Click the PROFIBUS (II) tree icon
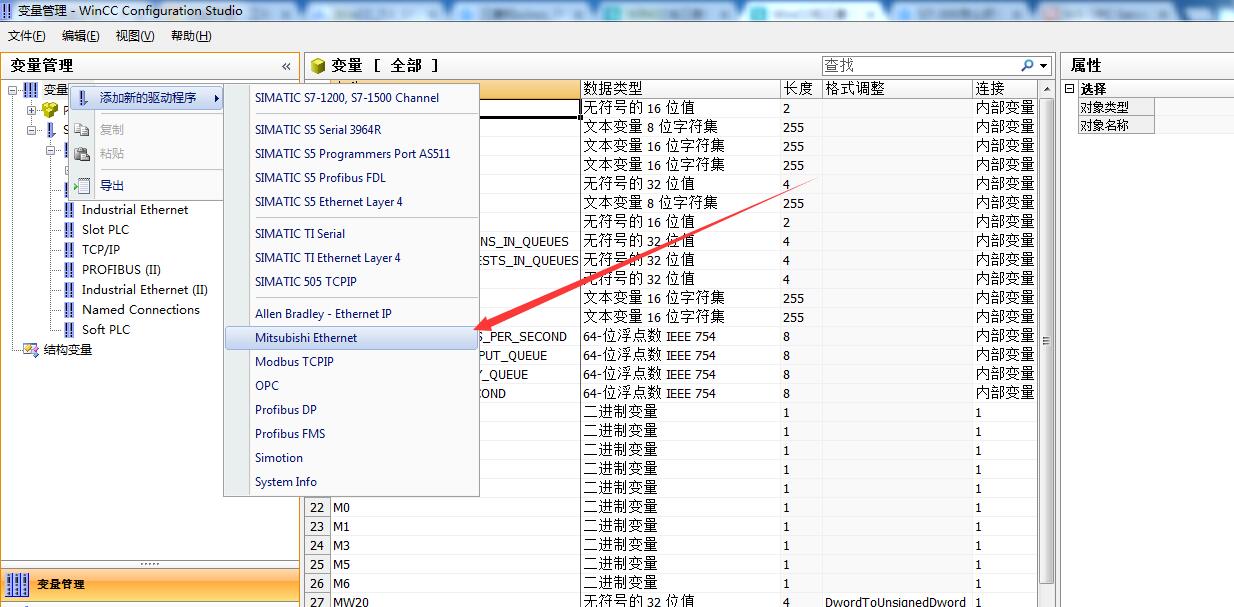 click(69, 270)
